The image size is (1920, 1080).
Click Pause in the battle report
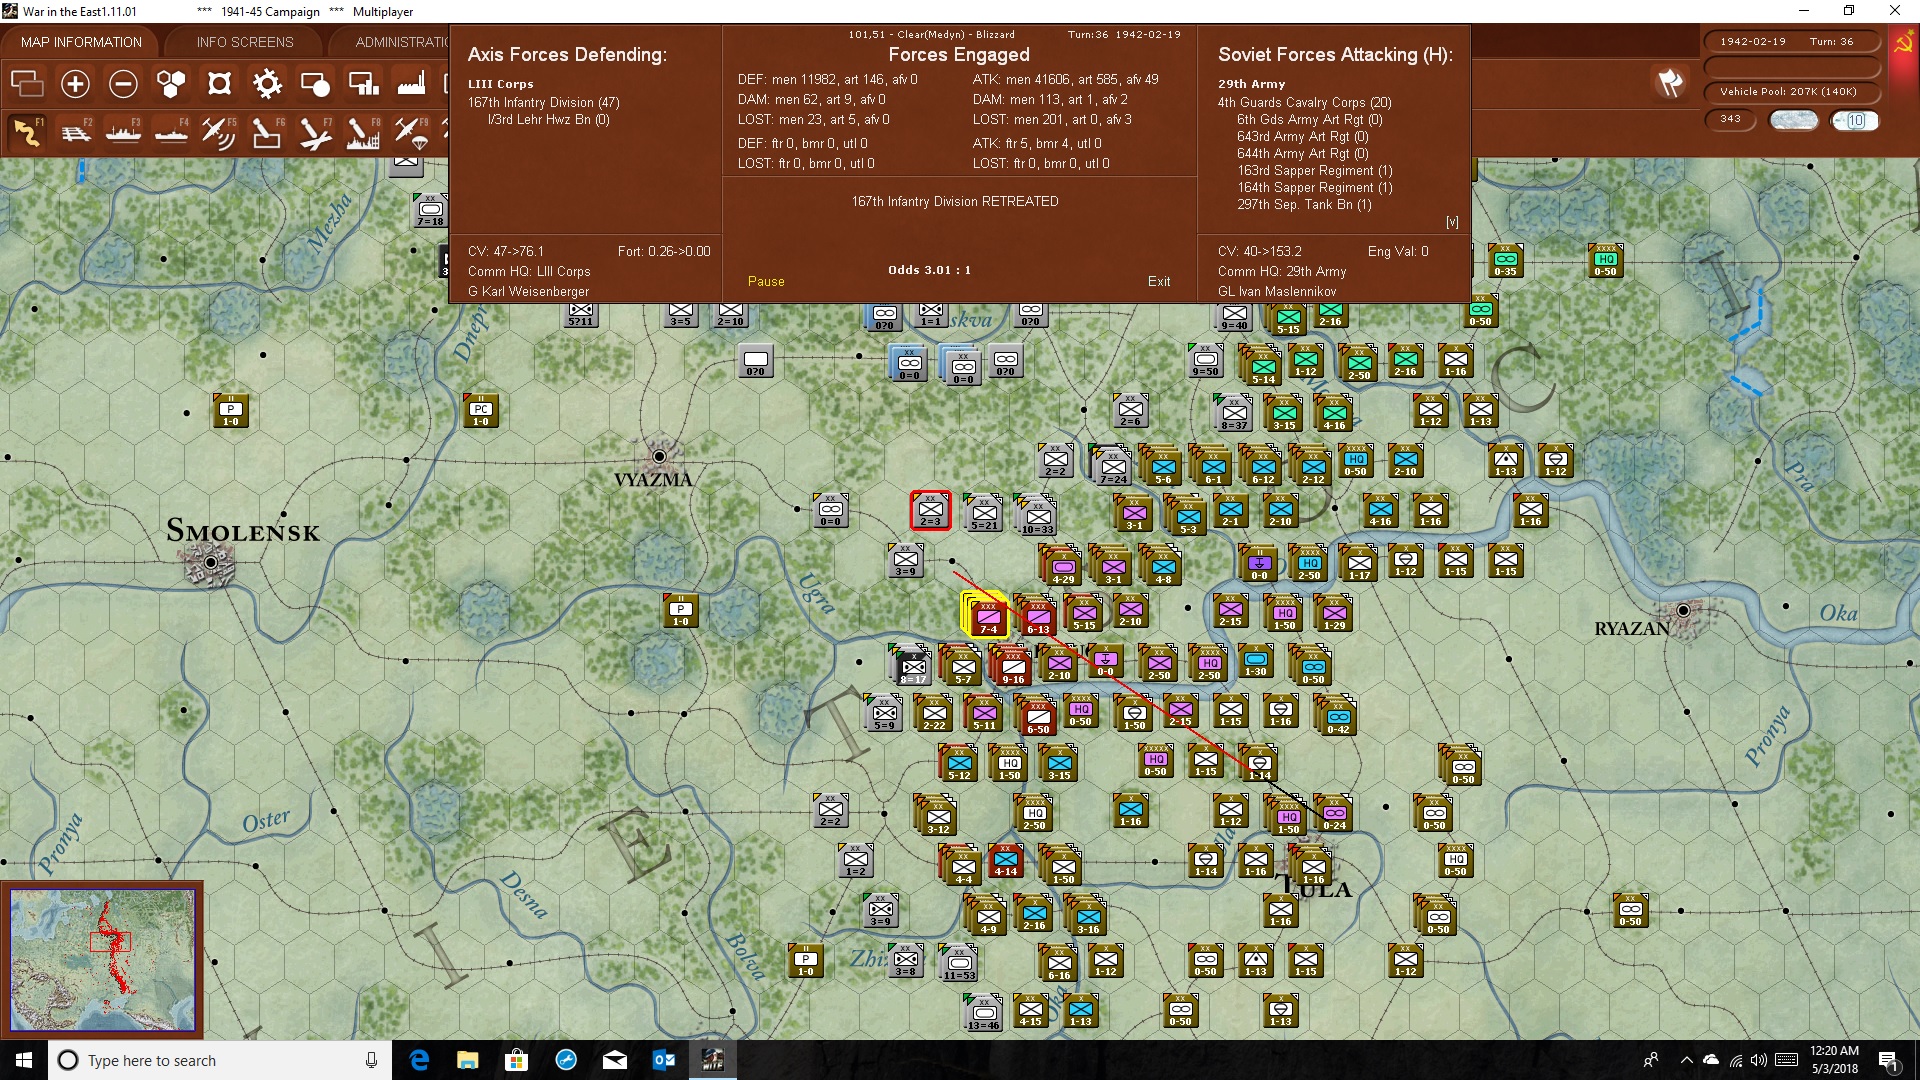click(766, 281)
